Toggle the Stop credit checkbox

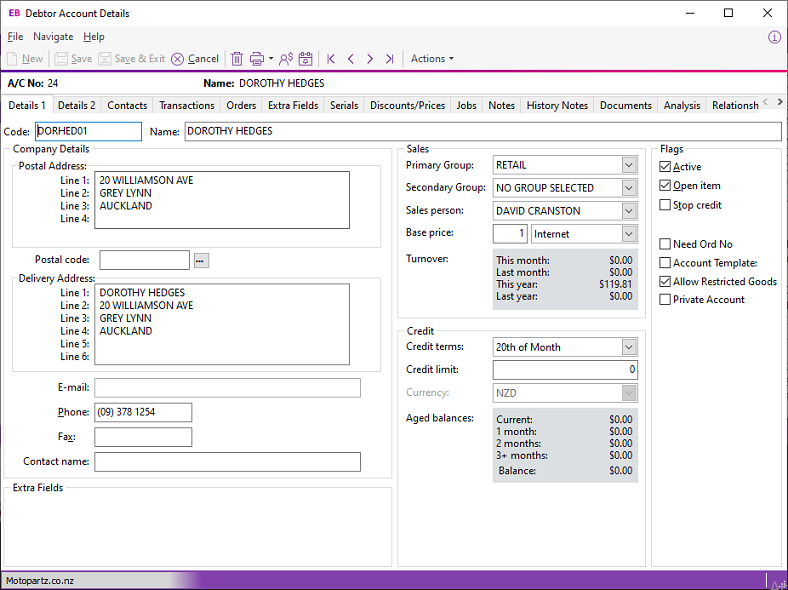click(666, 205)
